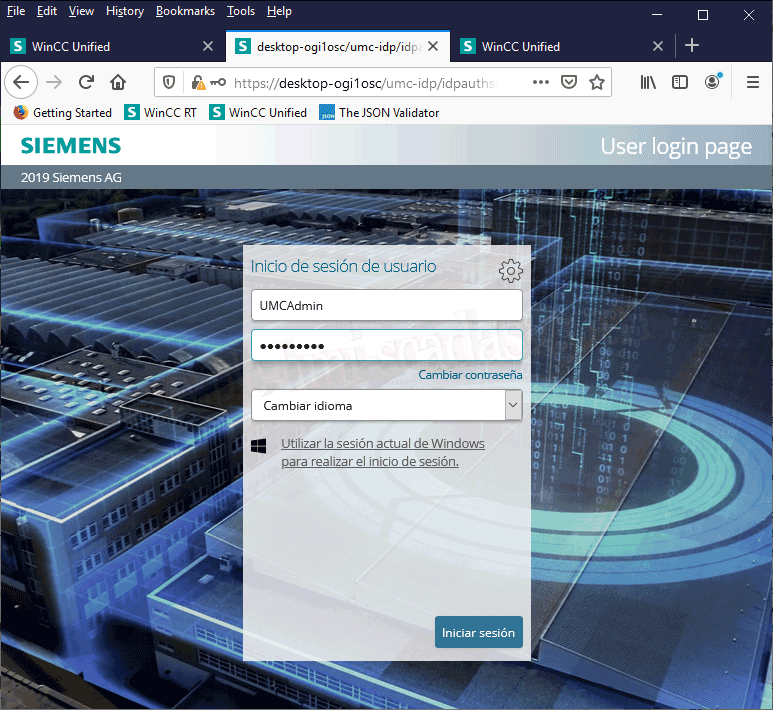Image resolution: width=773 pixels, height=710 pixels.
Task: Go back to previous page
Action: pos(22,82)
